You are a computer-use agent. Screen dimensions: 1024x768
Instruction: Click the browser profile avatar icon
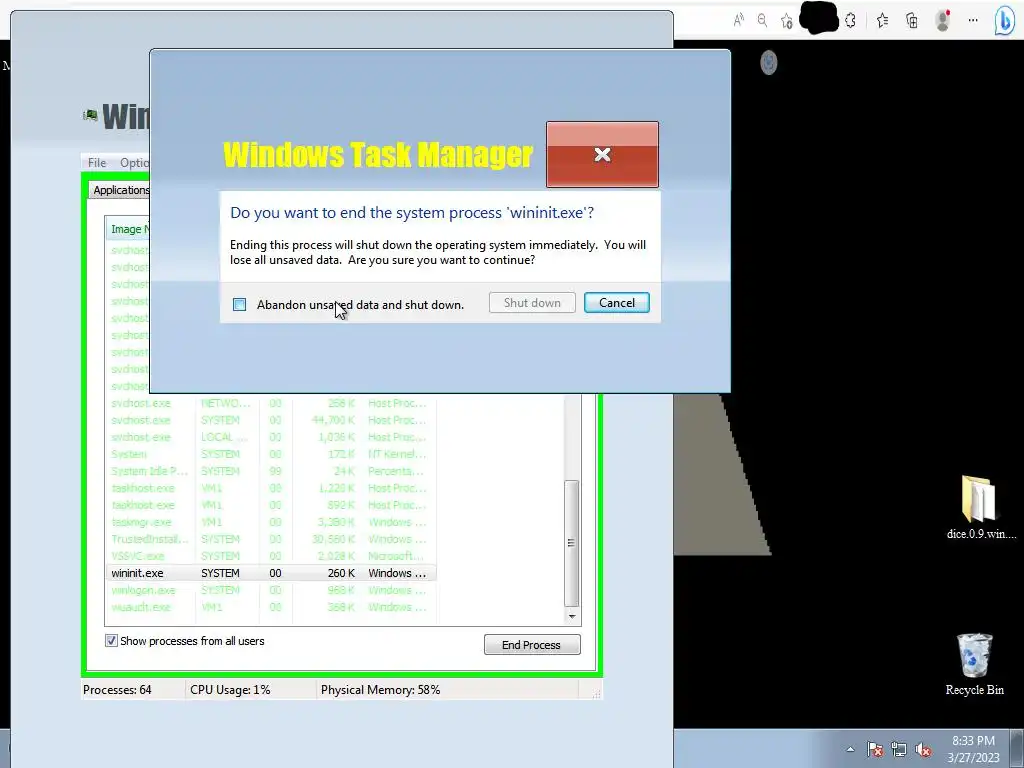coord(942,20)
